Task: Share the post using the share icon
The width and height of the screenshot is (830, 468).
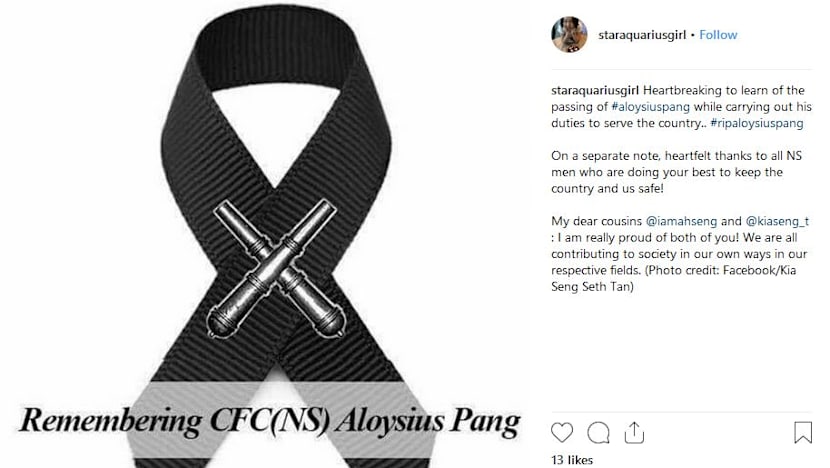Action: 634,433
